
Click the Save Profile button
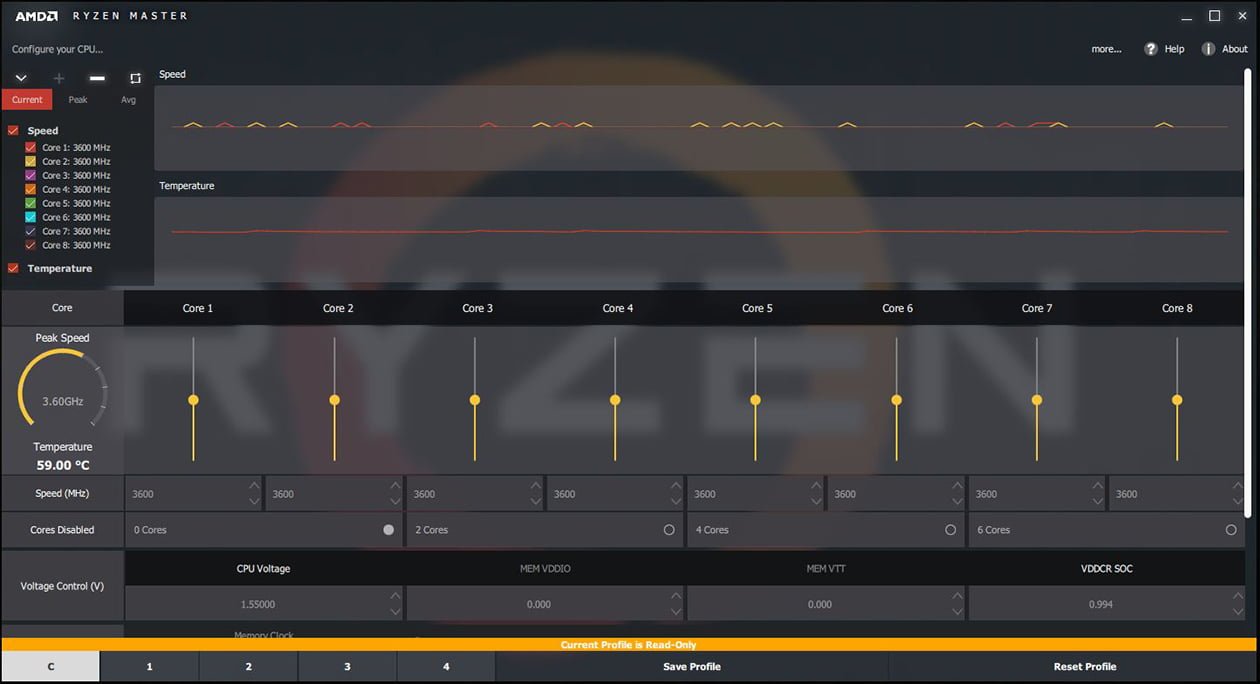[690, 666]
